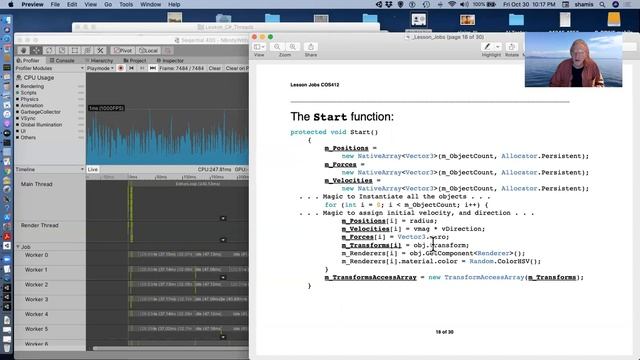Open Spotlight search in menu bar
Screen dimensions: 640x360
click(602, 4)
